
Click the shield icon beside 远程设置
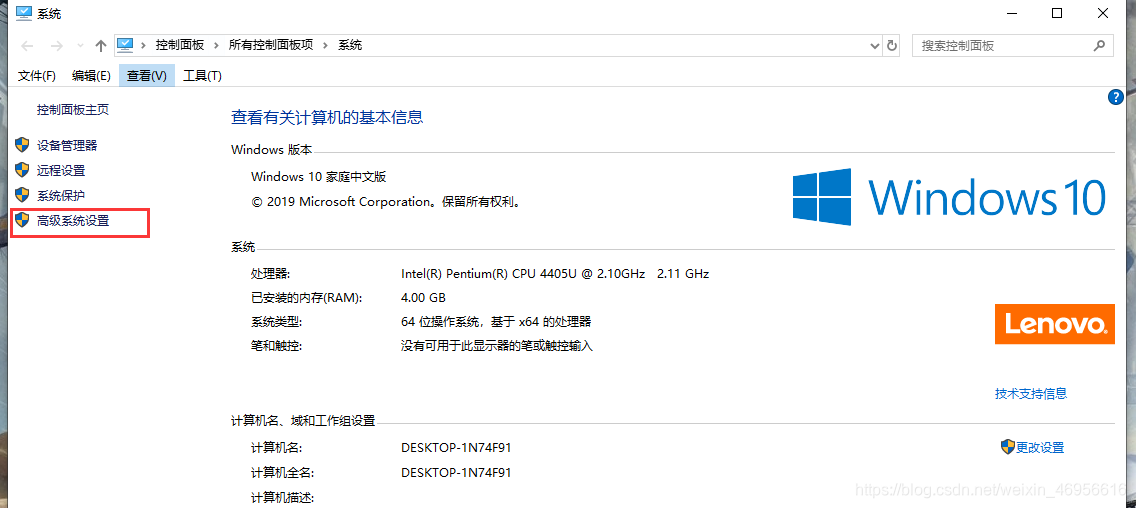click(22, 171)
